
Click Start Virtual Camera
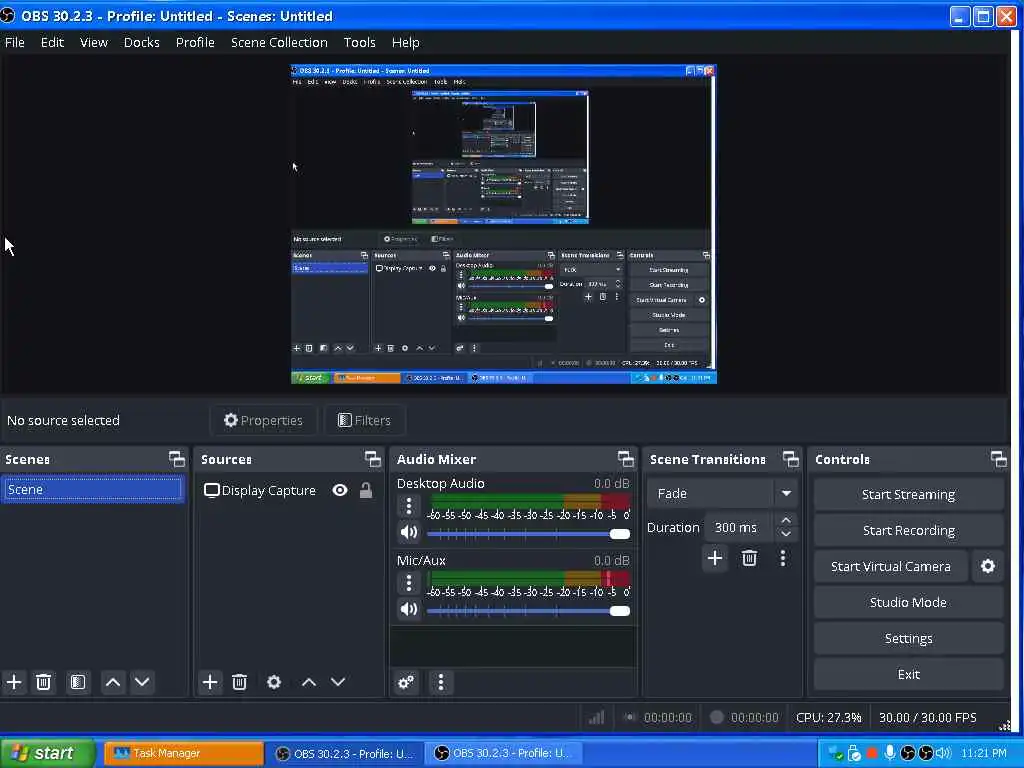(891, 566)
